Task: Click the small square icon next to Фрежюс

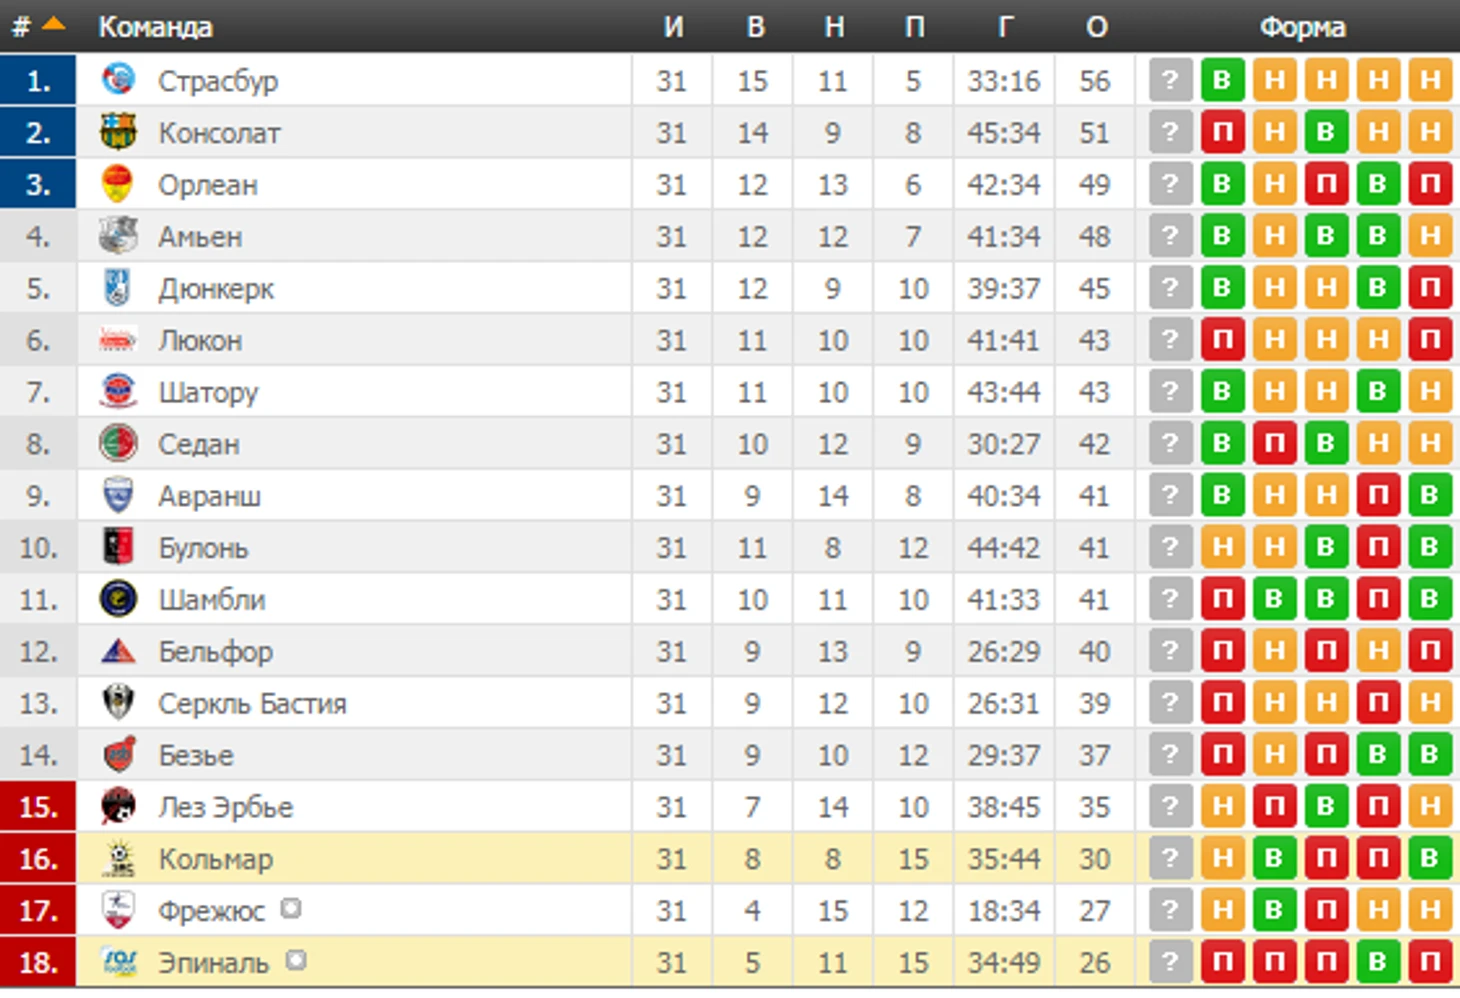Action: [x=291, y=909]
